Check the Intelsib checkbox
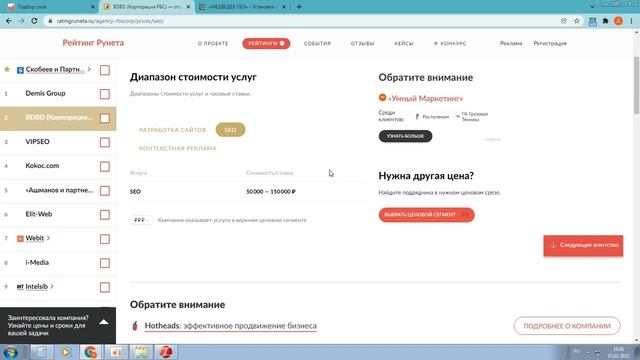 coord(105,287)
